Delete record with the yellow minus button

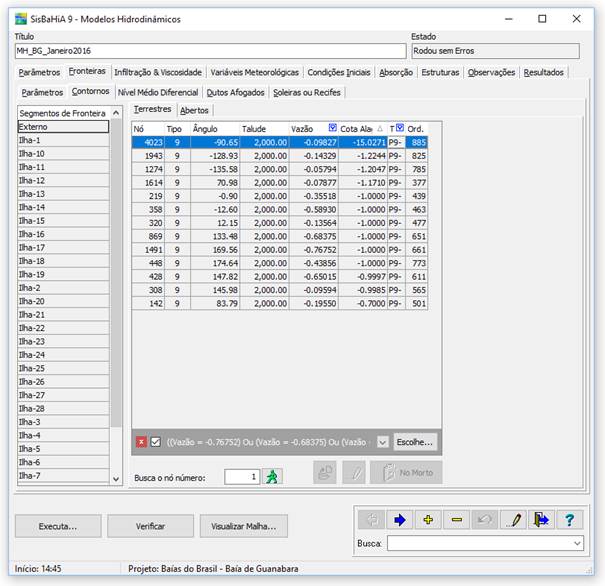pyautogui.click(x=456, y=520)
